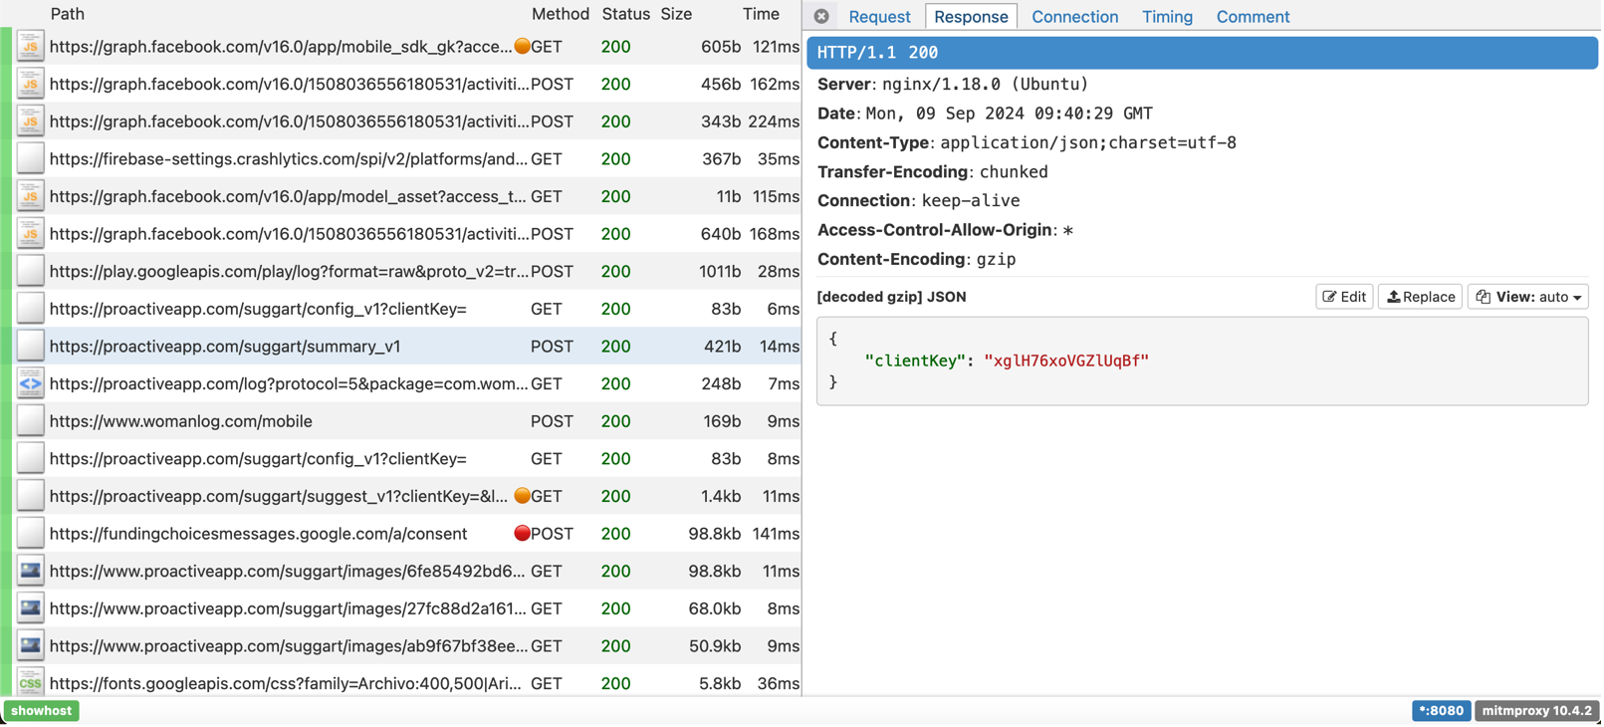Click the orange marker on mobile_sdk_gk flow

click(521, 47)
